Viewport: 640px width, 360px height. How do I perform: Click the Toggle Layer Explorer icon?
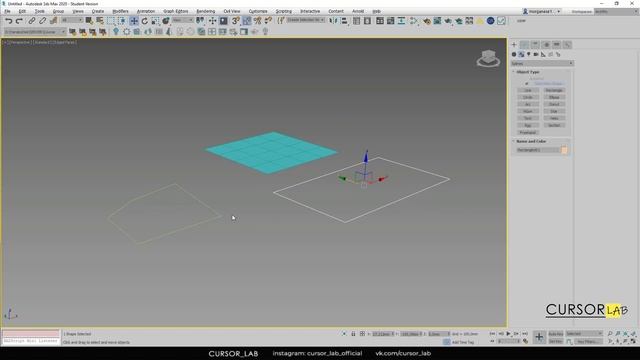click(367, 20)
